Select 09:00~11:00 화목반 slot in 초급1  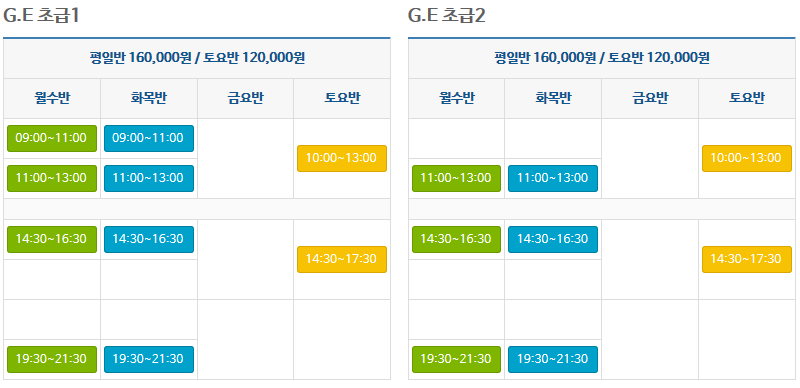pos(148,138)
